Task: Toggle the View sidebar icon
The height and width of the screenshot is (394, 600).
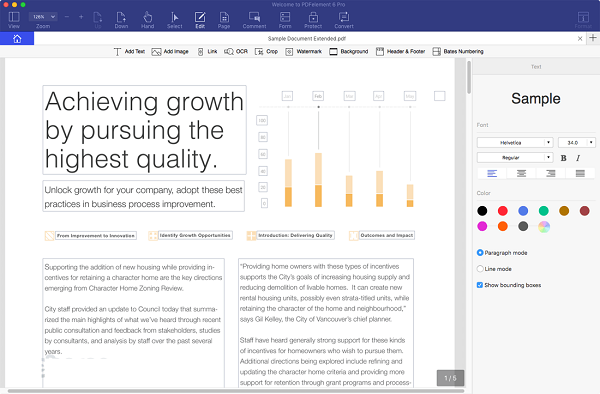Action: pyautogui.click(x=14, y=20)
